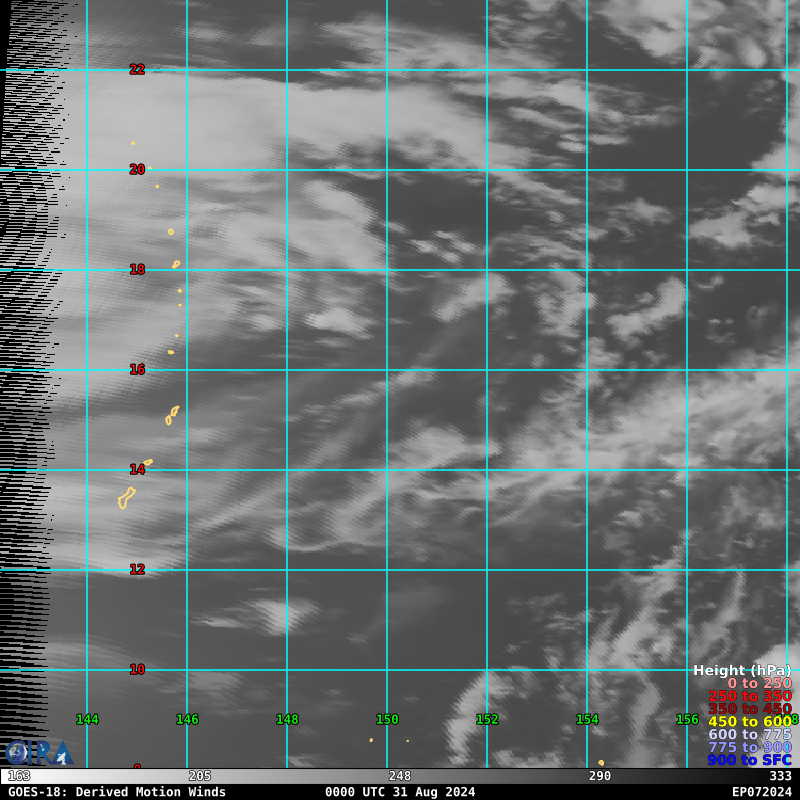This screenshot has height=800, width=800.
Task: Click the CIRA logo
Action: (x=39, y=753)
